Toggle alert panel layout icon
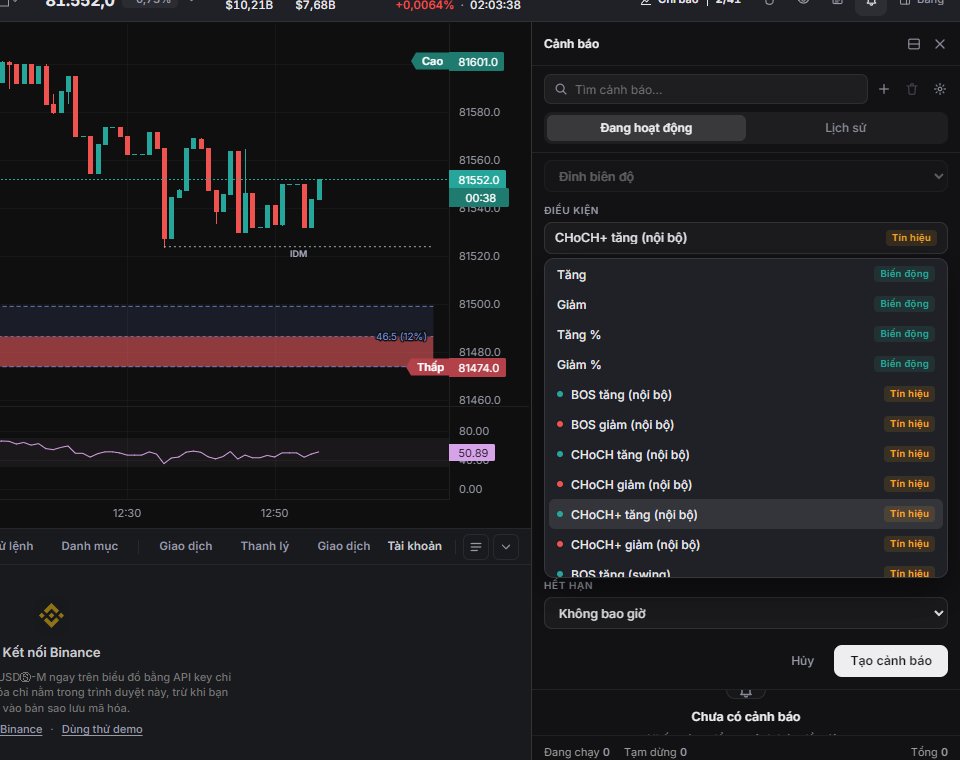This screenshot has height=760, width=960. click(x=913, y=44)
